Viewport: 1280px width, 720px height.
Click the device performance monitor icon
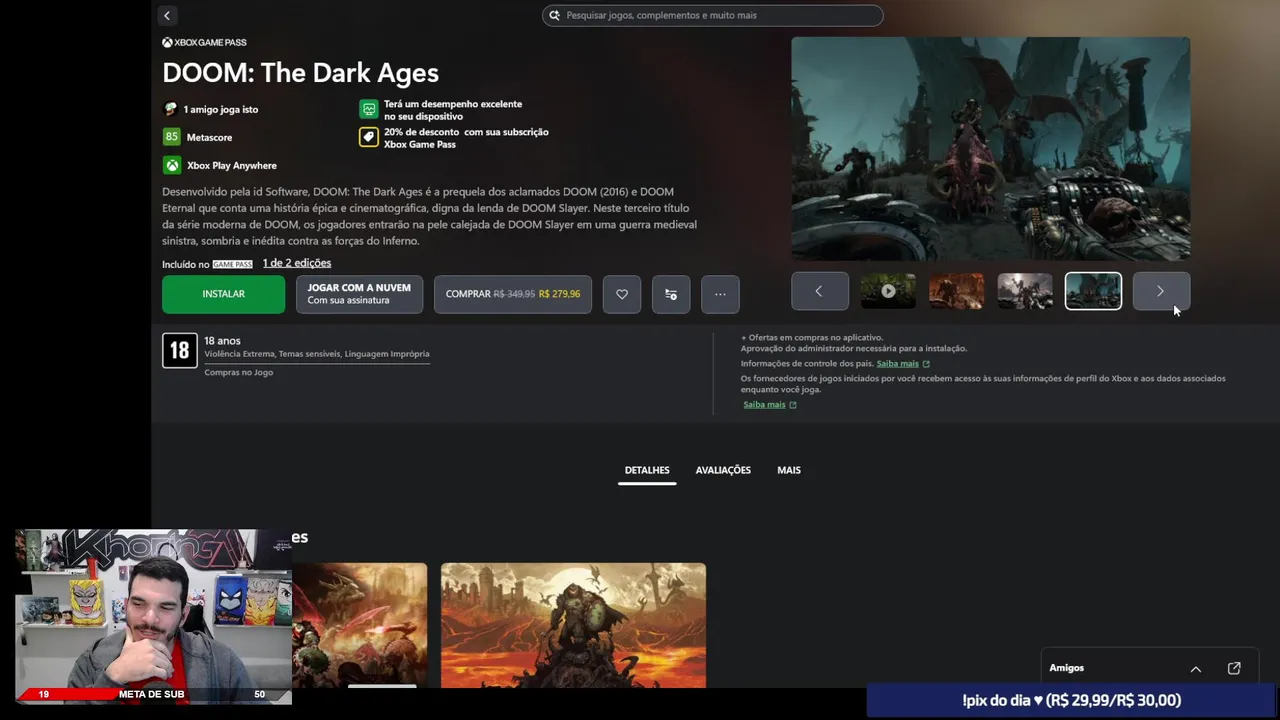[369, 109]
